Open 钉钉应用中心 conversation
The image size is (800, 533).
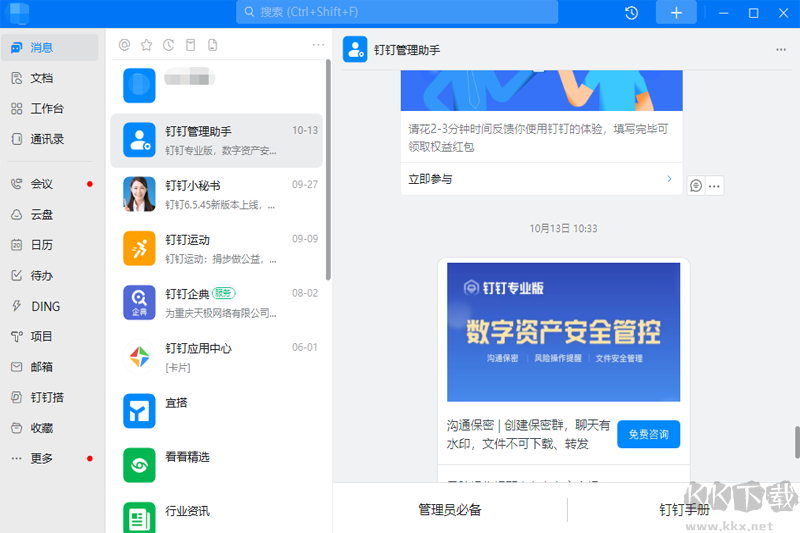point(217,357)
